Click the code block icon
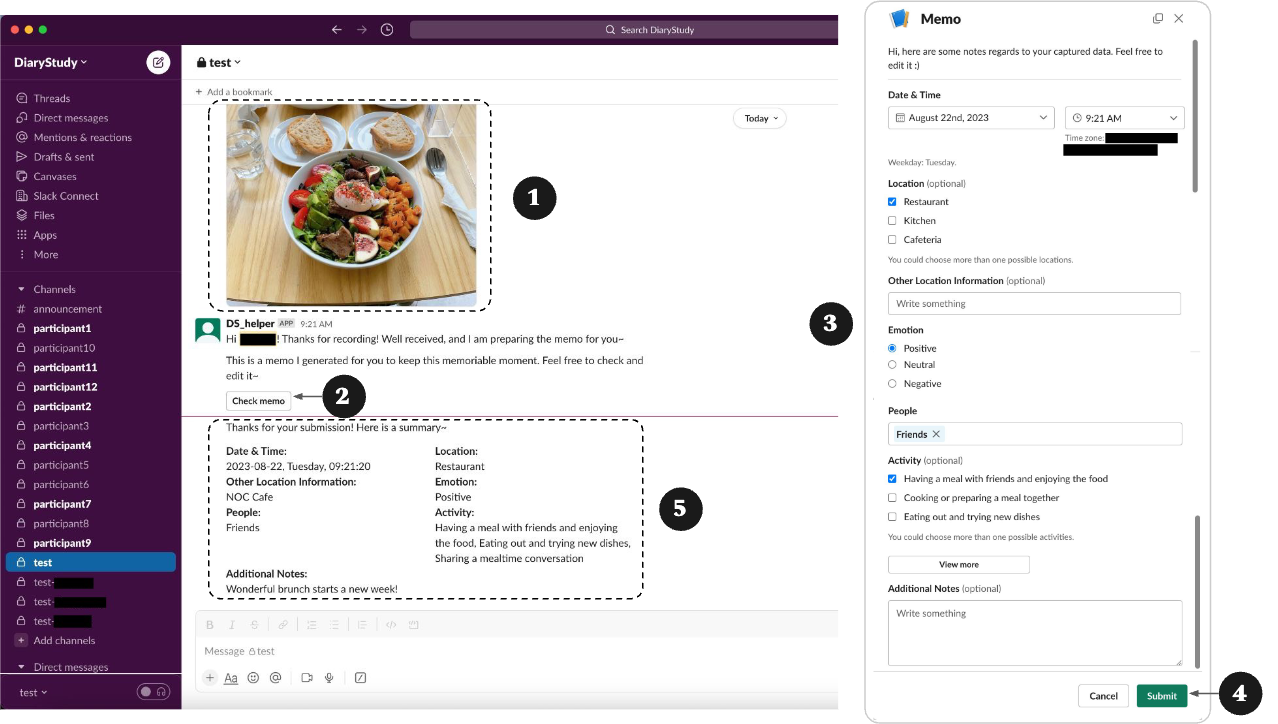The width and height of the screenshot is (1278, 724). click(x=413, y=625)
